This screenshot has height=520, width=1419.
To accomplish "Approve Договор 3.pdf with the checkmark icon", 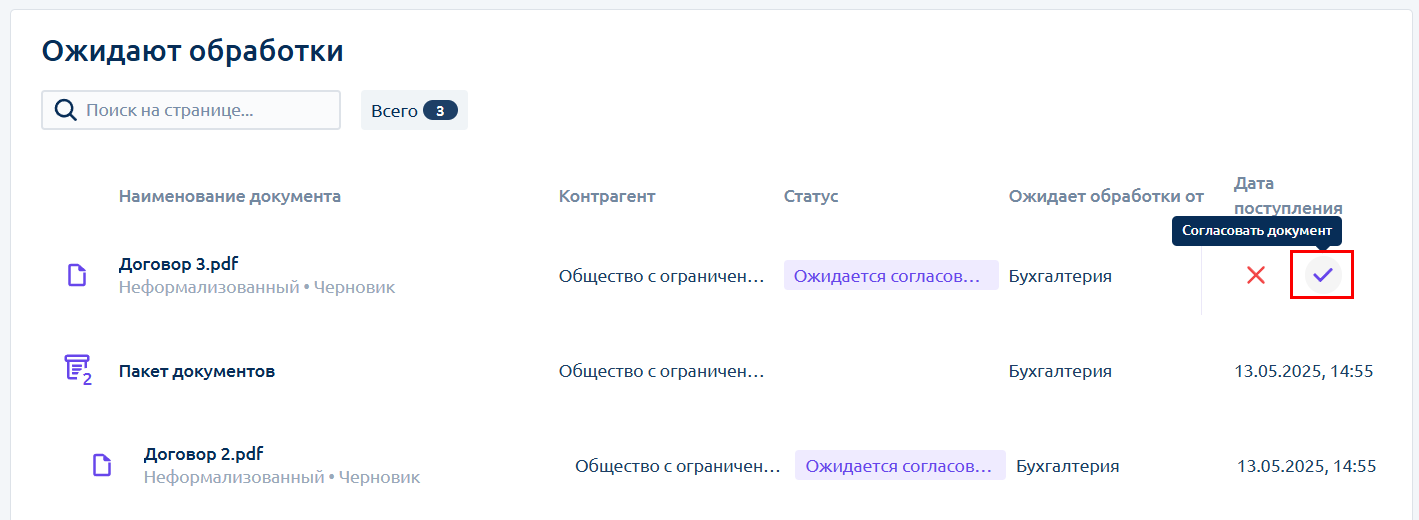I will (1323, 275).
